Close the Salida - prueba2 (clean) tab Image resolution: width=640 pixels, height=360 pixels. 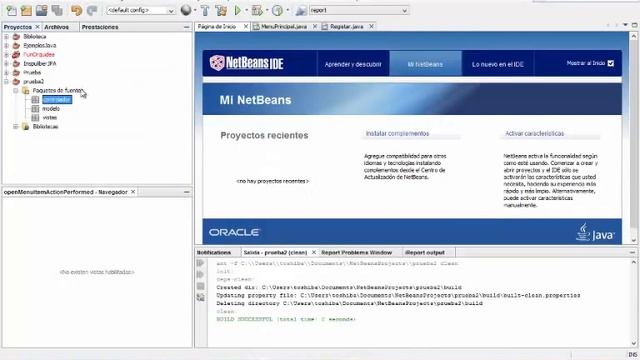tap(313, 253)
